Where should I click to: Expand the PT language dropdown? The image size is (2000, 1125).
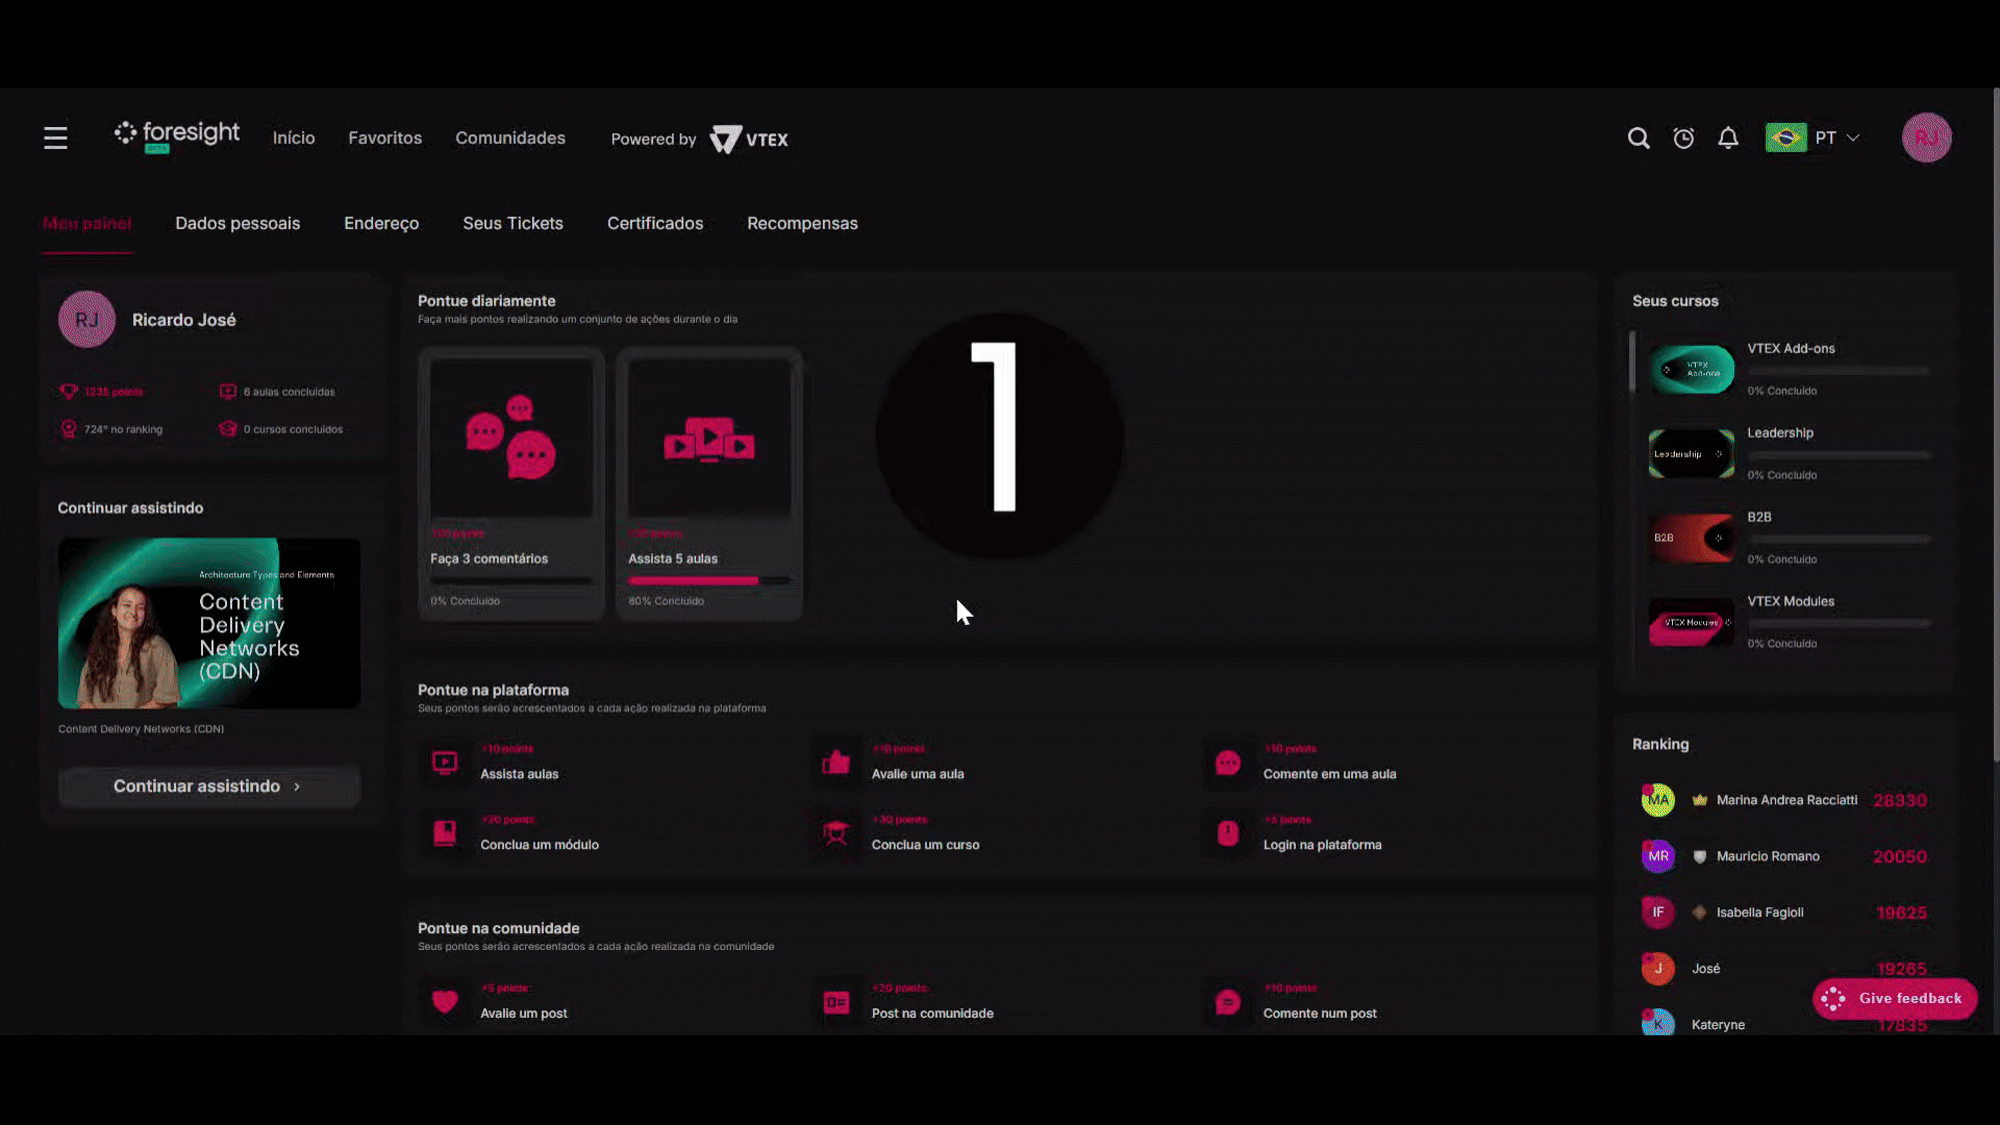pos(1832,138)
